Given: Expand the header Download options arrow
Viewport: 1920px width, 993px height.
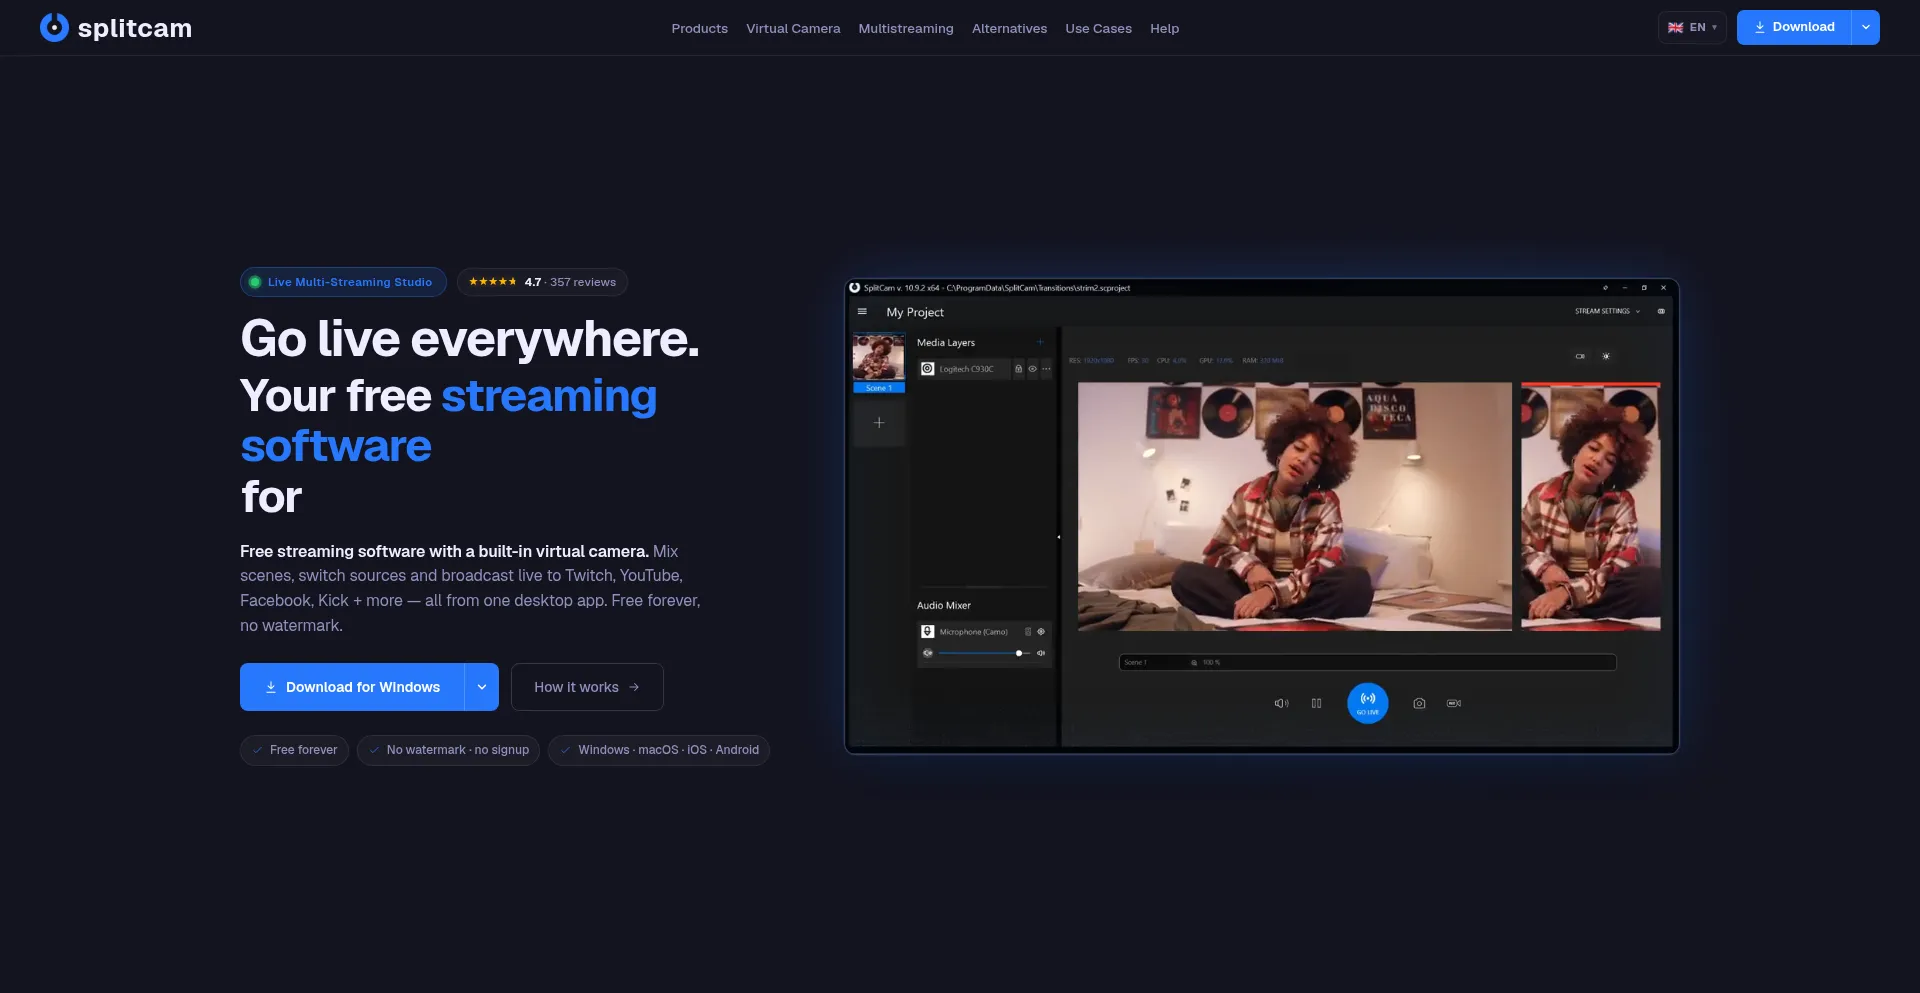Looking at the screenshot, I should point(1865,27).
